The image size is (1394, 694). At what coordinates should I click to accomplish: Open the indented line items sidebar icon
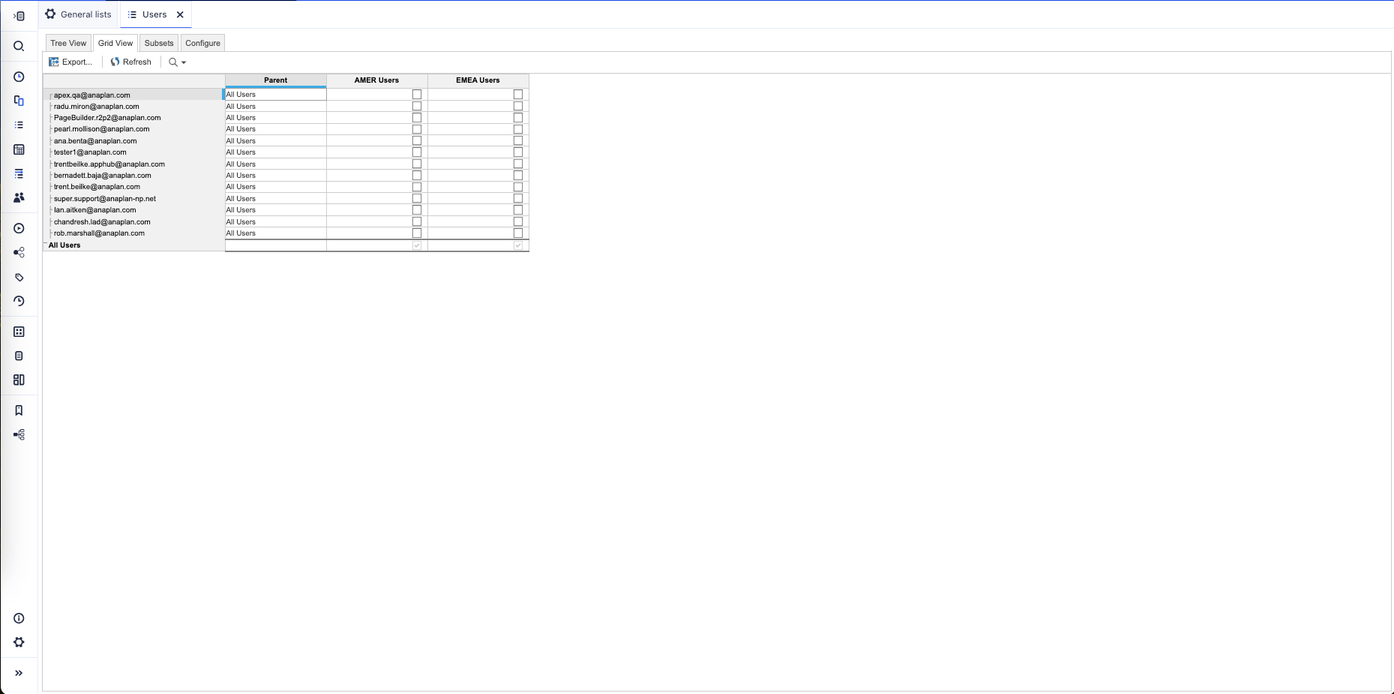click(x=19, y=174)
